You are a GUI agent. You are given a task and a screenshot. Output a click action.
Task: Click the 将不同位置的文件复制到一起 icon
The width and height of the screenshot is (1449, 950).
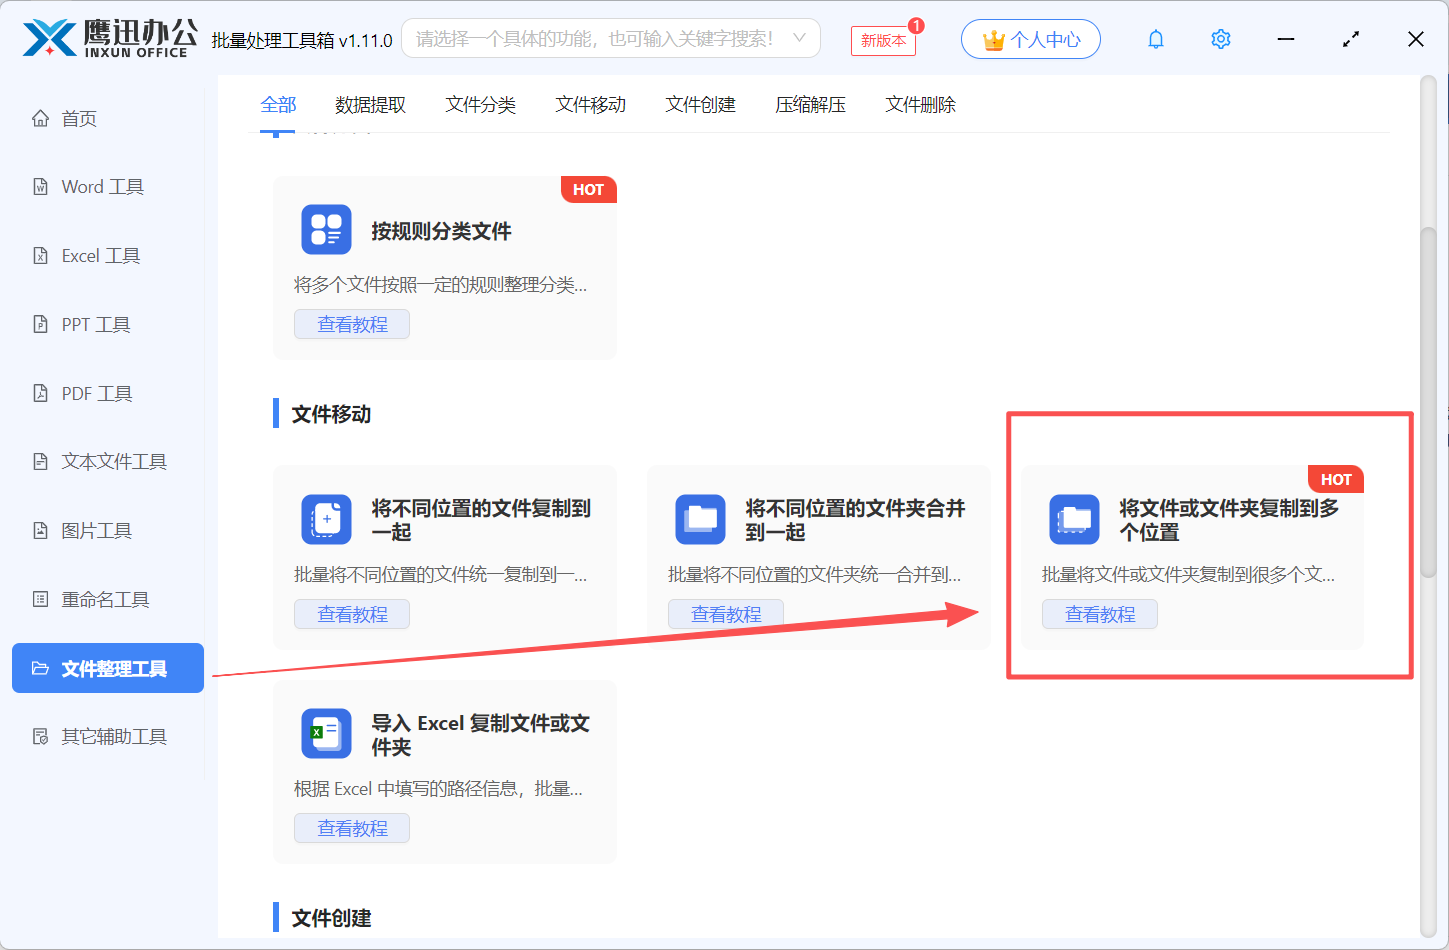(x=326, y=519)
